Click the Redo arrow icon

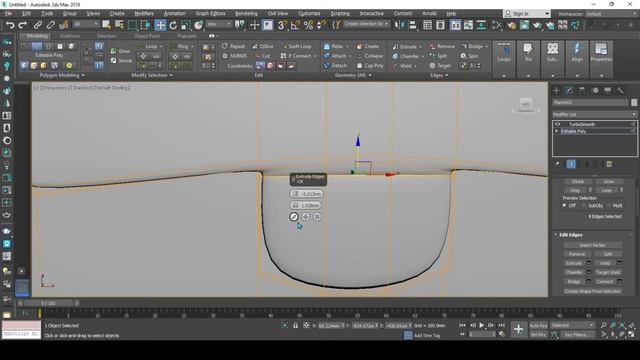click(x=22, y=25)
